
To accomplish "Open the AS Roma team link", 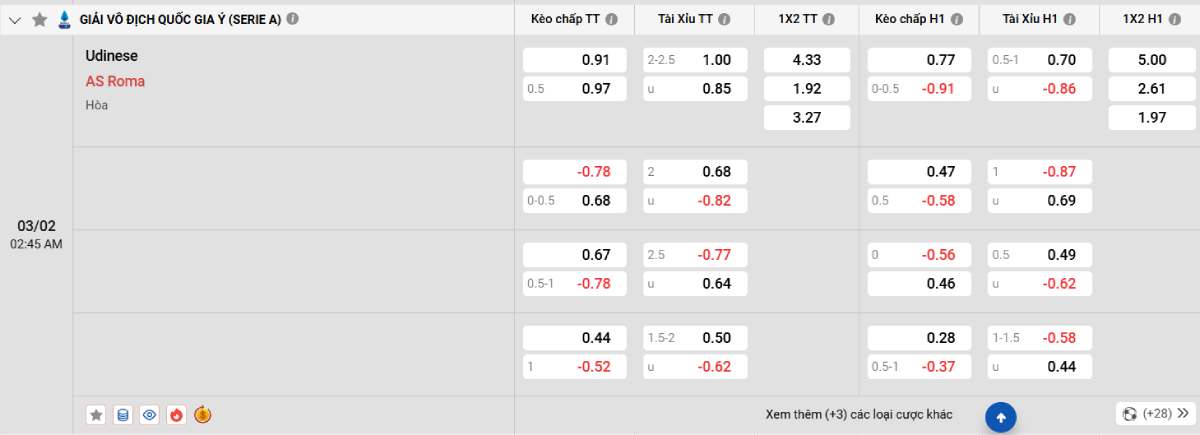I will pyautogui.click(x=116, y=81).
